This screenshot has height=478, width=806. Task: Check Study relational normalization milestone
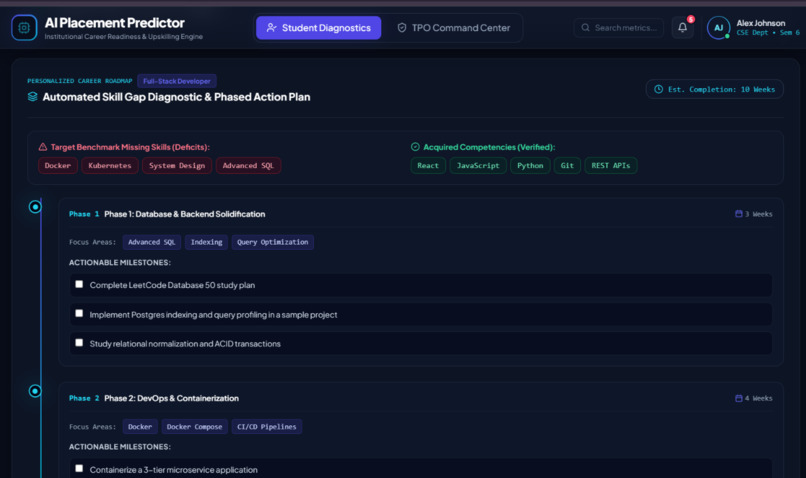coord(79,343)
